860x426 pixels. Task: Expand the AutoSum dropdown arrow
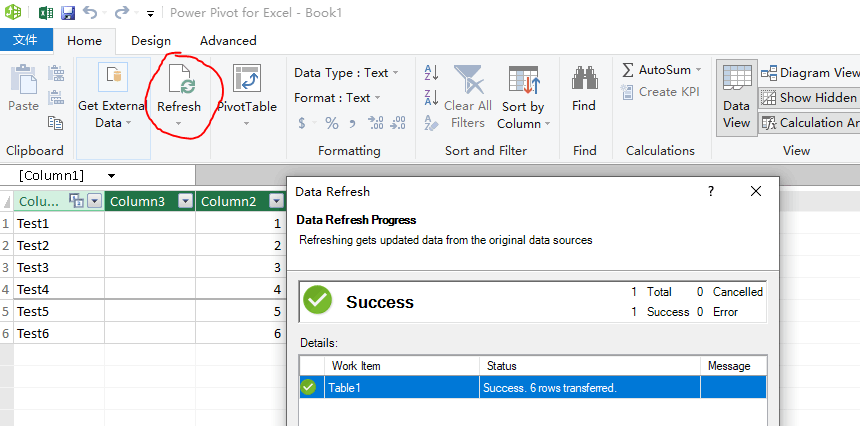pyautogui.click(x=698, y=70)
